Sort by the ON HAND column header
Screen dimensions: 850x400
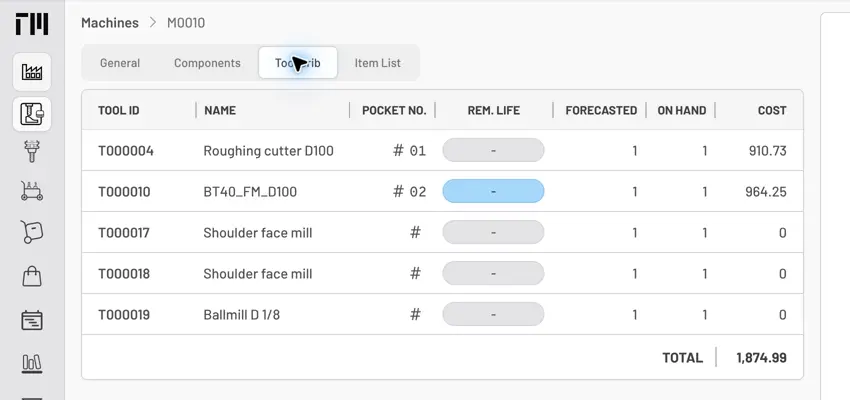point(681,111)
